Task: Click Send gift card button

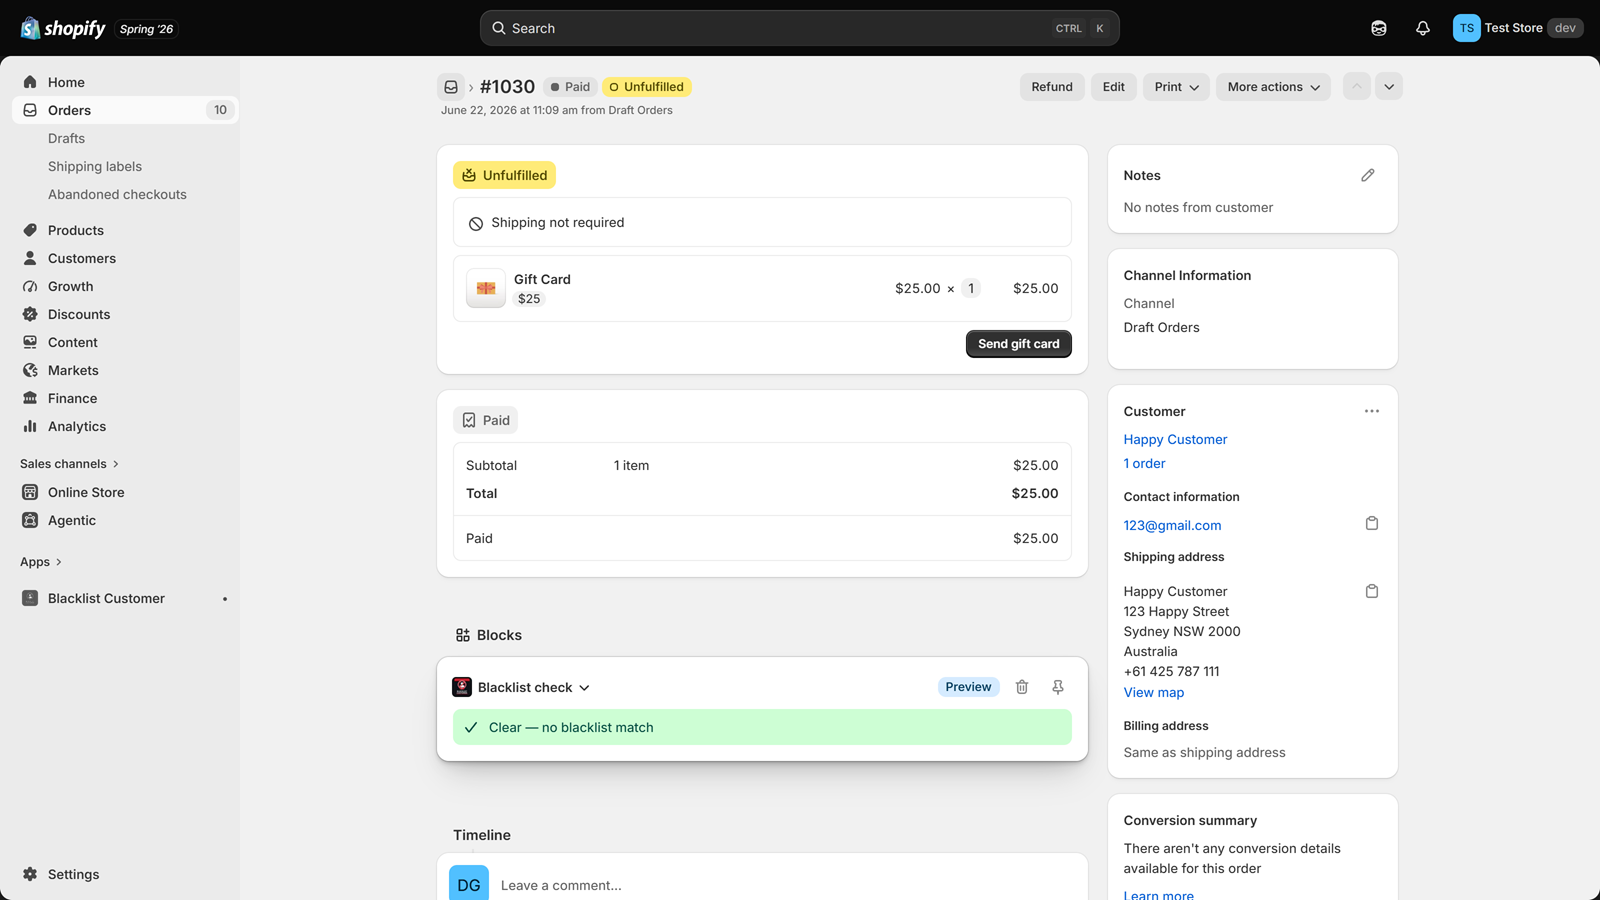Action: (x=1018, y=344)
